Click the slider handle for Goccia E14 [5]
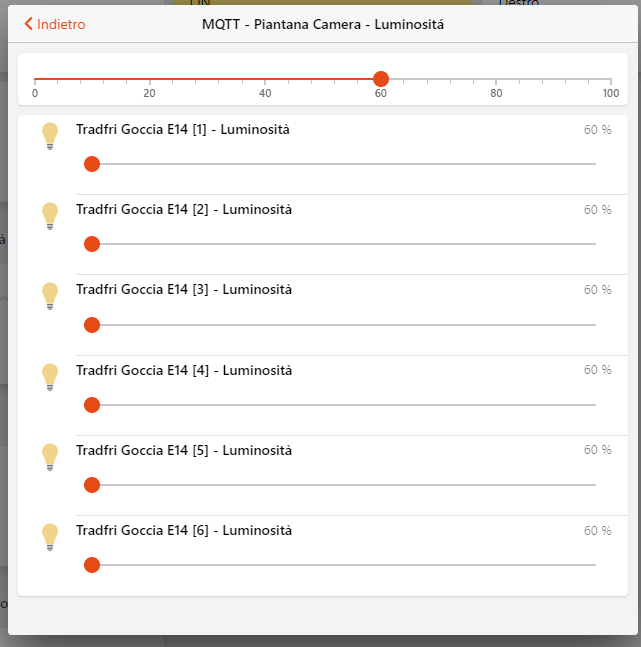Screen dimensions: 641x647 click(x=92, y=485)
